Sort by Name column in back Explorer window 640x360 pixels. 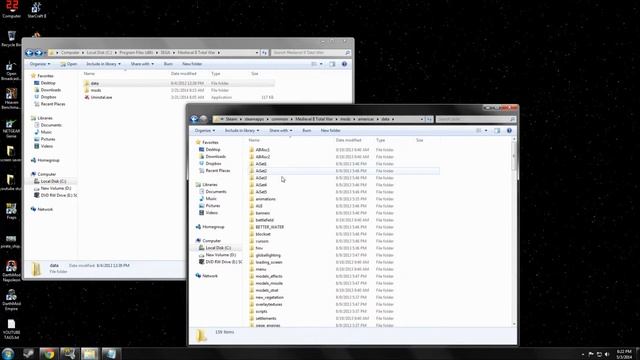[89, 74]
